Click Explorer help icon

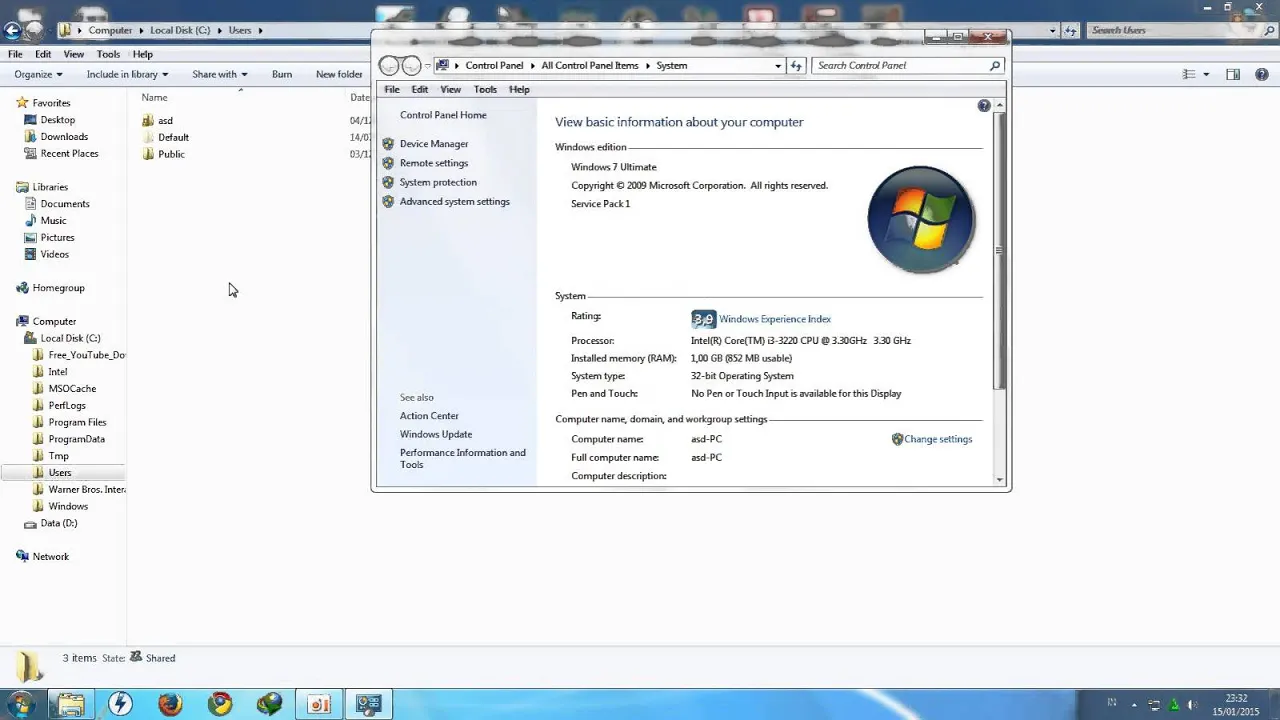(1261, 74)
